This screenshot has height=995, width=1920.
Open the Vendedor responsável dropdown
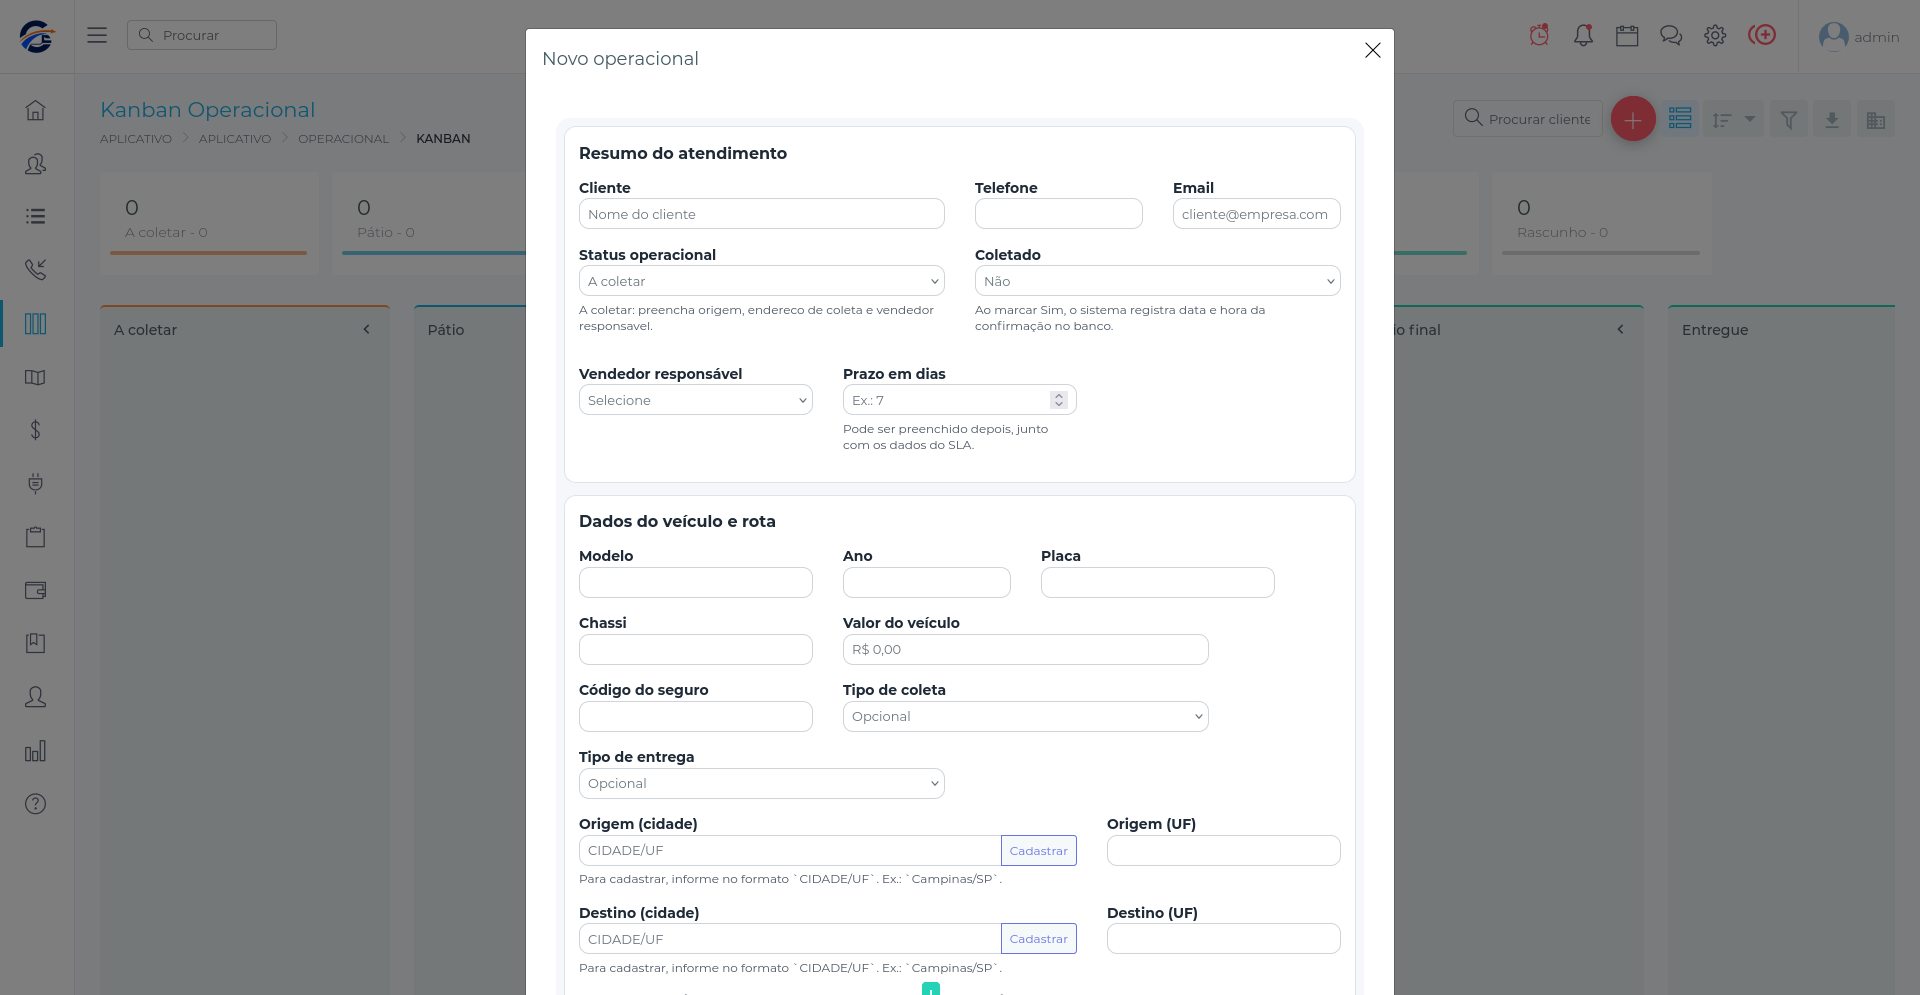click(x=696, y=400)
